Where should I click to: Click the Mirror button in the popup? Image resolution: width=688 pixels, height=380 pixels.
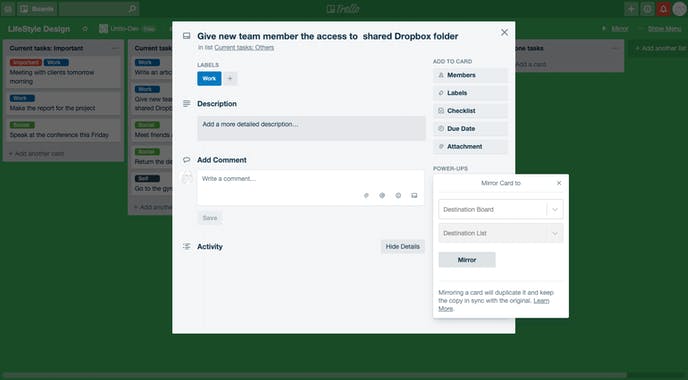click(467, 260)
